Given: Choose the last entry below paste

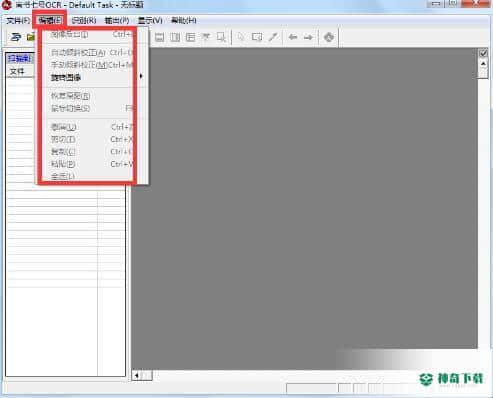Looking at the screenshot, I should click(x=93, y=176).
